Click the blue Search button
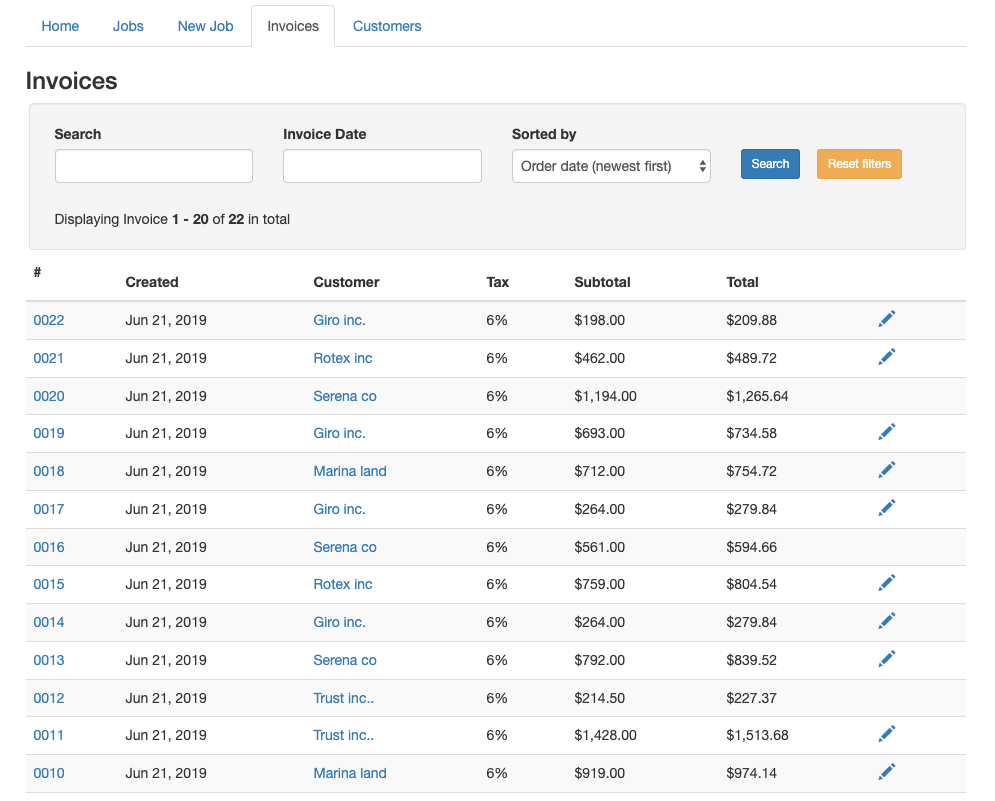This screenshot has height=801, width=995. click(x=770, y=164)
